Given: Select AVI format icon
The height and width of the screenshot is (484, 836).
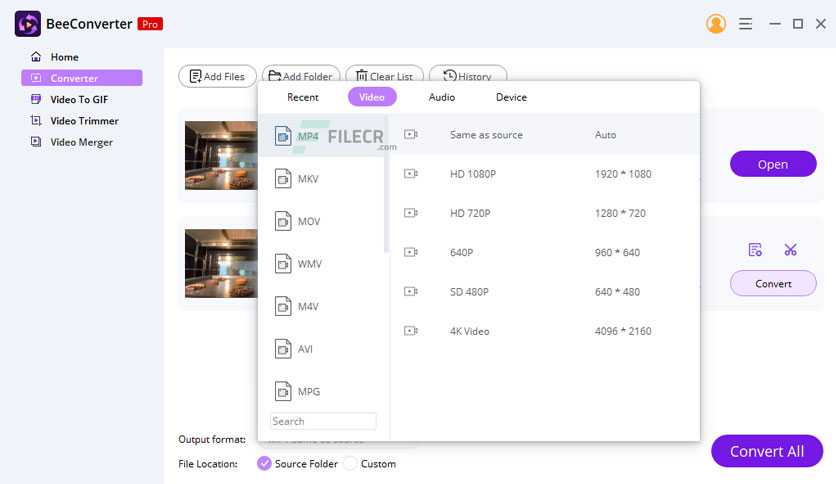Looking at the screenshot, I should point(283,349).
